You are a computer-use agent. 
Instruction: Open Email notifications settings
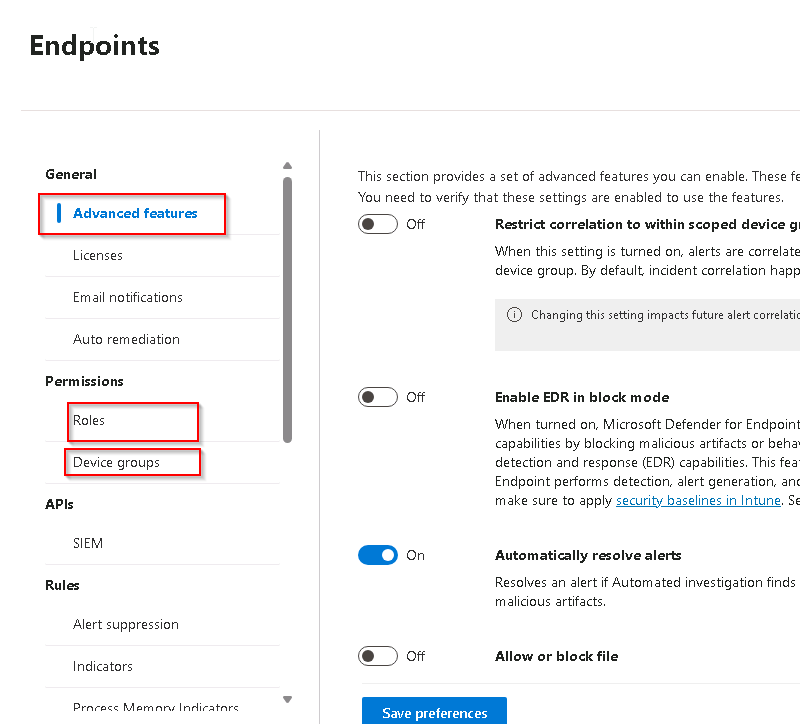click(128, 297)
